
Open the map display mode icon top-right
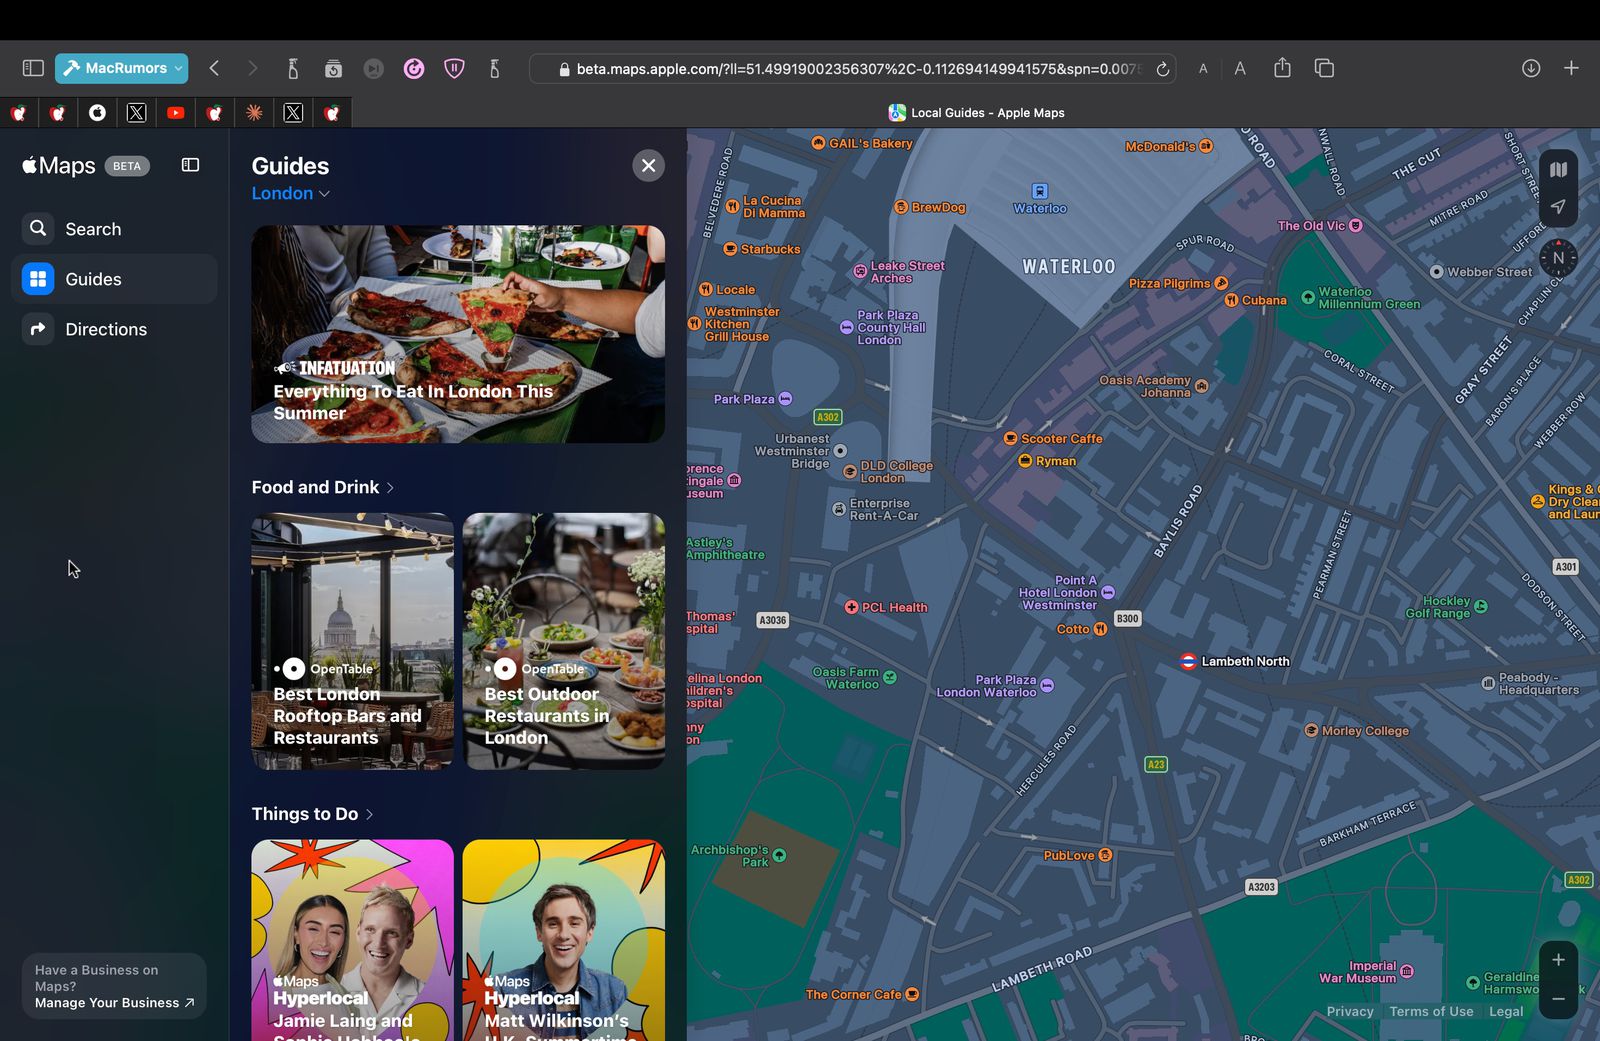[x=1558, y=169]
